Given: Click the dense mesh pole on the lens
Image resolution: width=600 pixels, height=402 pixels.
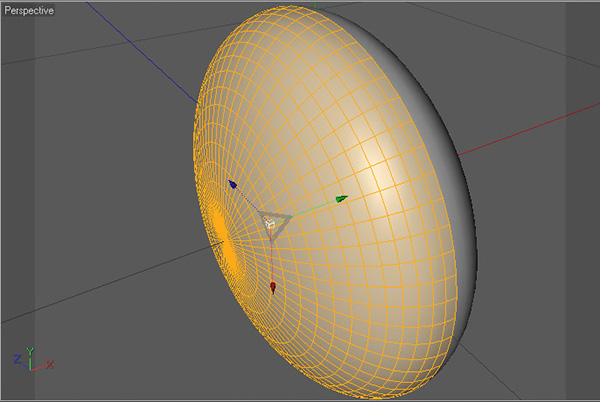Looking at the screenshot, I should click(225, 242).
